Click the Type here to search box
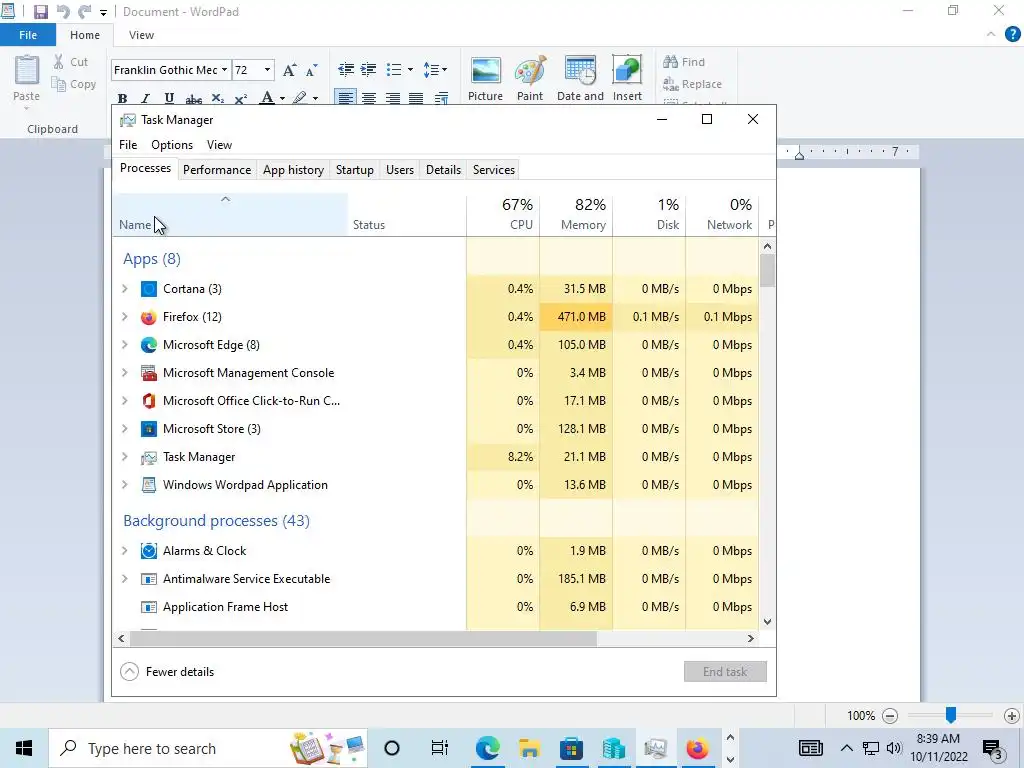1024x768 pixels. [208, 748]
